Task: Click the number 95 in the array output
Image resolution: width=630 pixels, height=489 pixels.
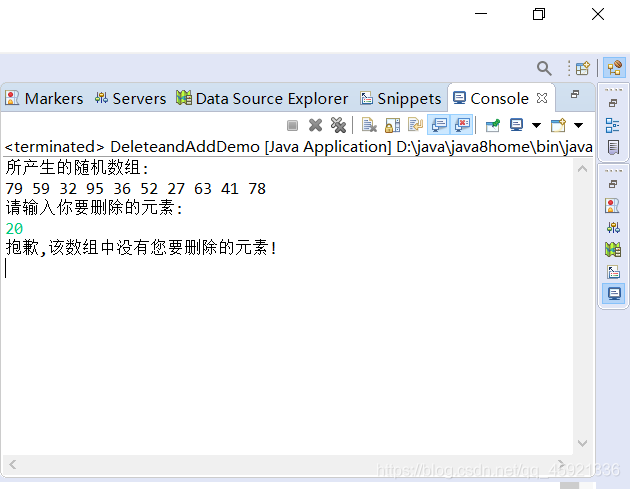Action: (x=95, y=188)
